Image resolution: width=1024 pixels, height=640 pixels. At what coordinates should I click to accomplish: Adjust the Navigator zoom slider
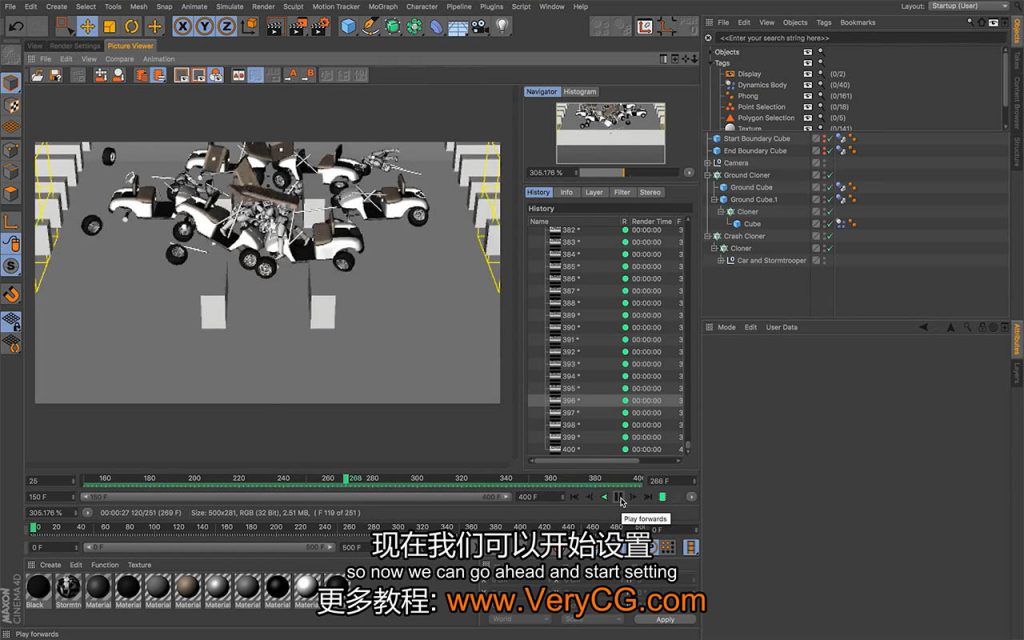point(630,172)
